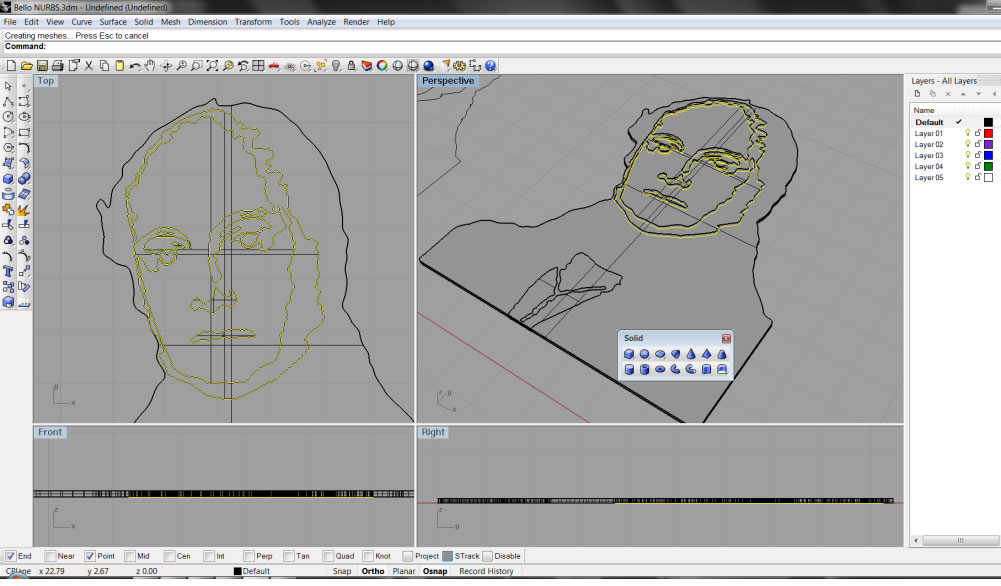Select the Box solid tool in sidebar
This screenshot has width=1001, height=586.
pyautogui.click(x=8, y=179)
